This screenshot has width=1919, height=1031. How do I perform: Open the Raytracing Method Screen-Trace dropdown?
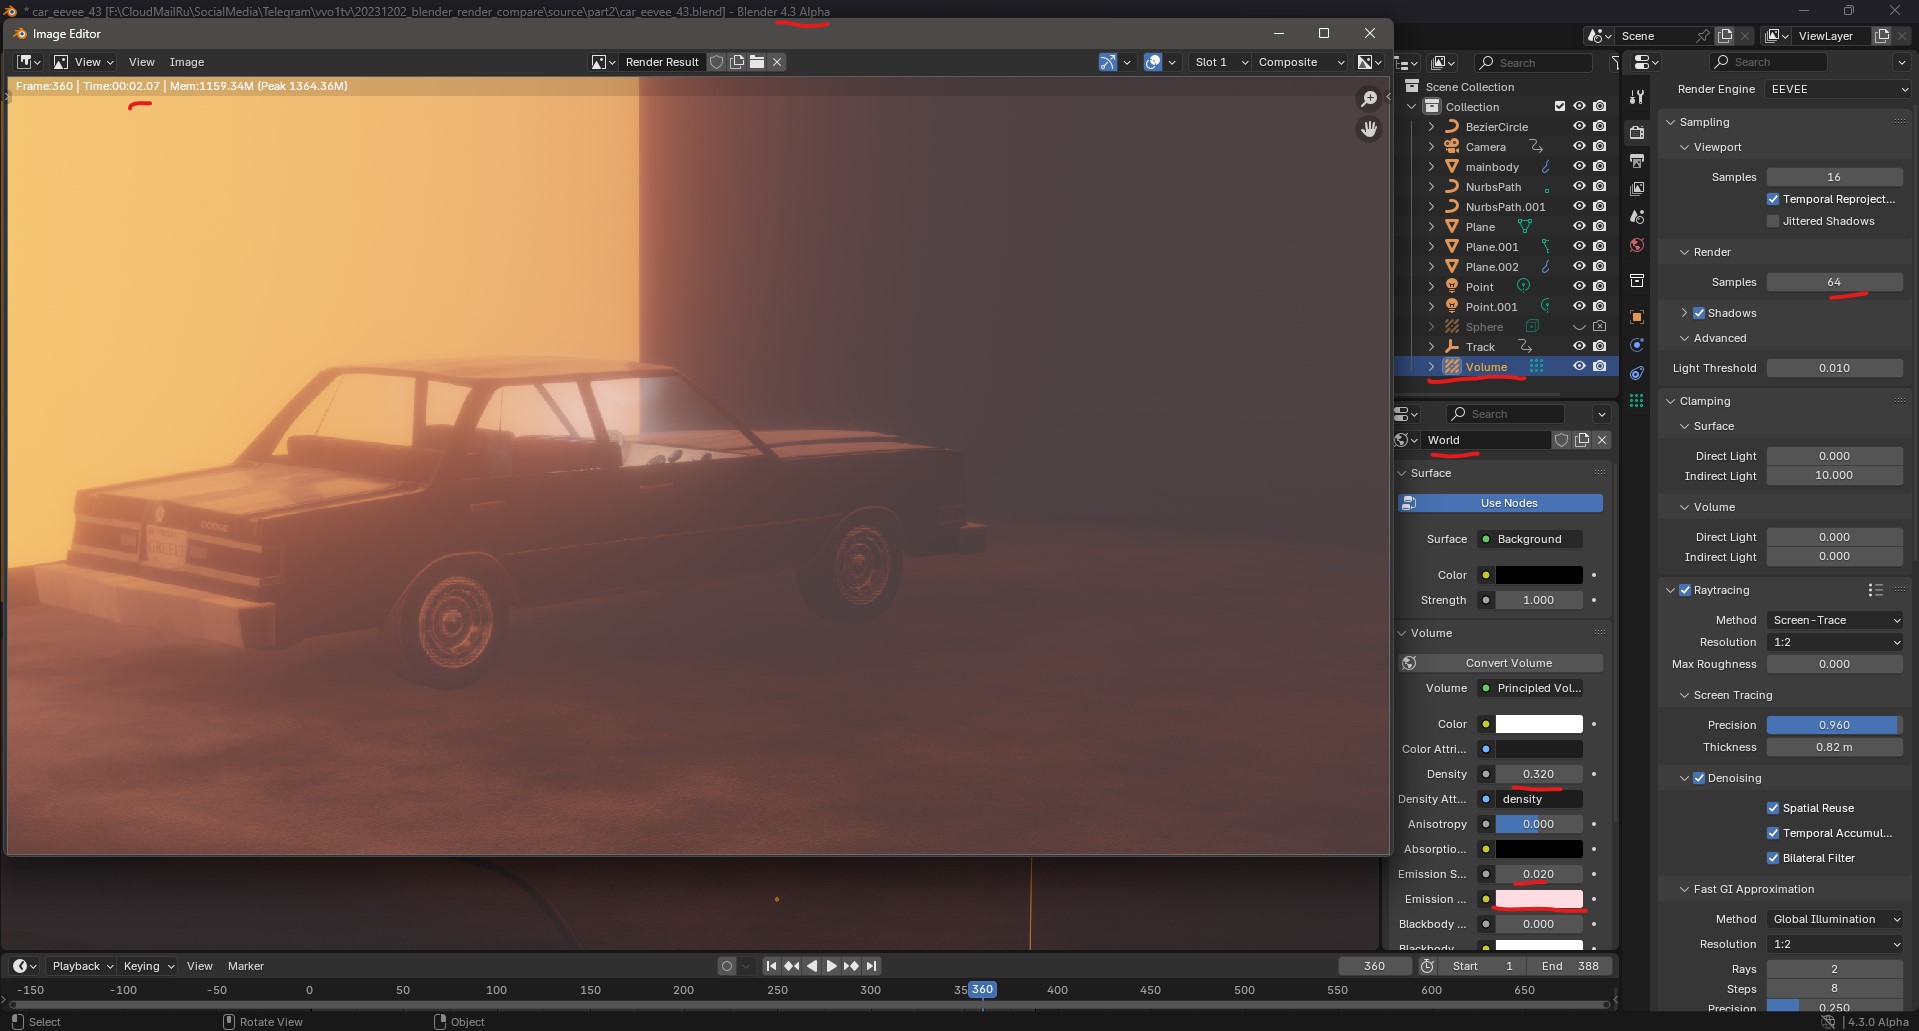coord(1835,620)
